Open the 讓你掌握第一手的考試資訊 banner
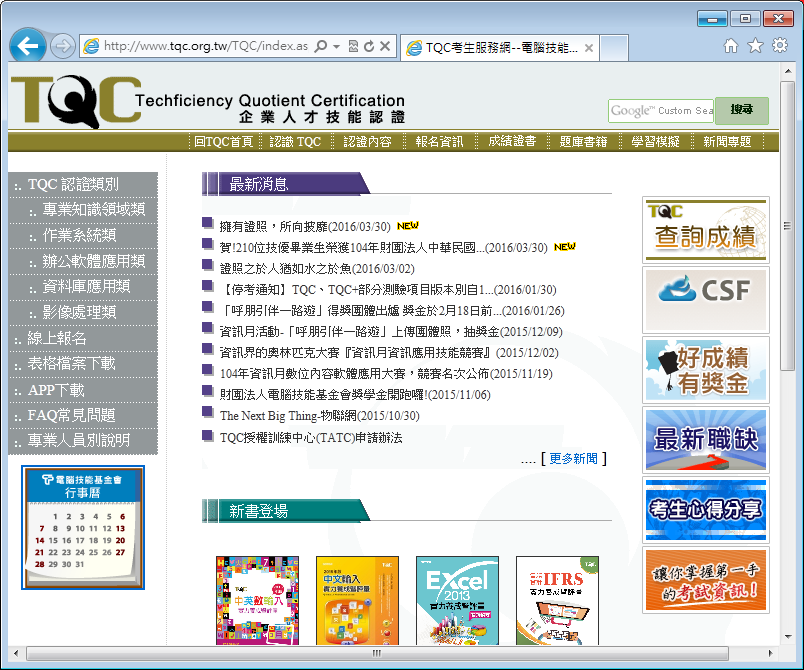The width and height of the screenshot is (804, 670). click(x=706, y=580)
